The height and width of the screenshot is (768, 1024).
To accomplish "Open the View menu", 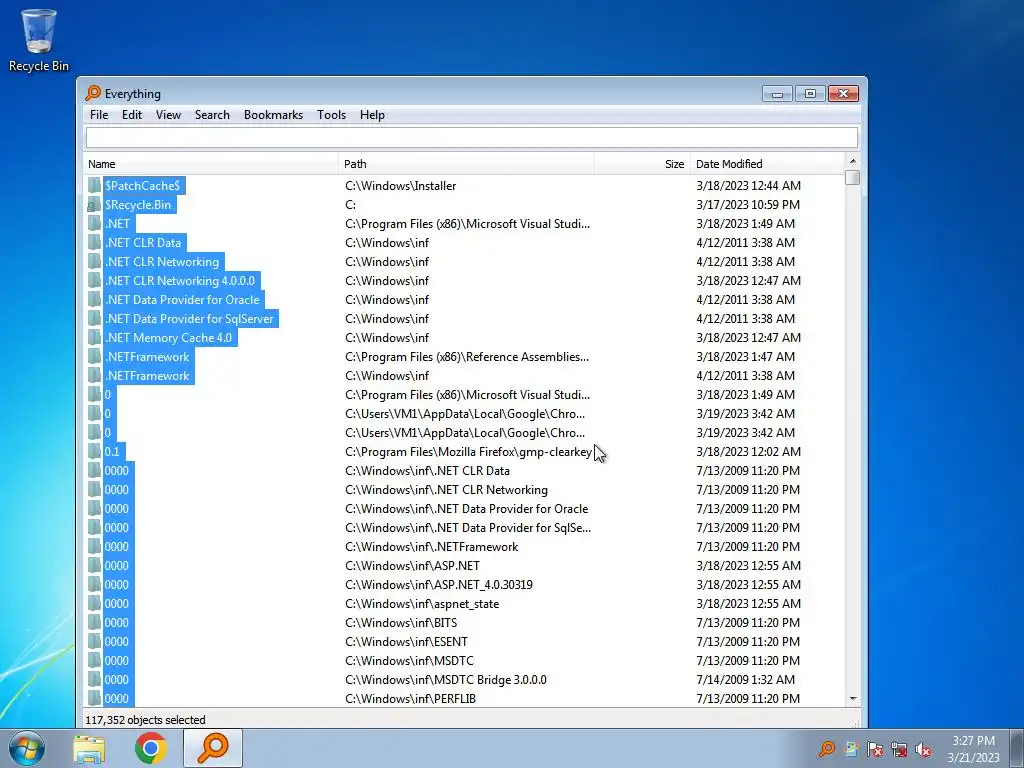I will point(168,115).
